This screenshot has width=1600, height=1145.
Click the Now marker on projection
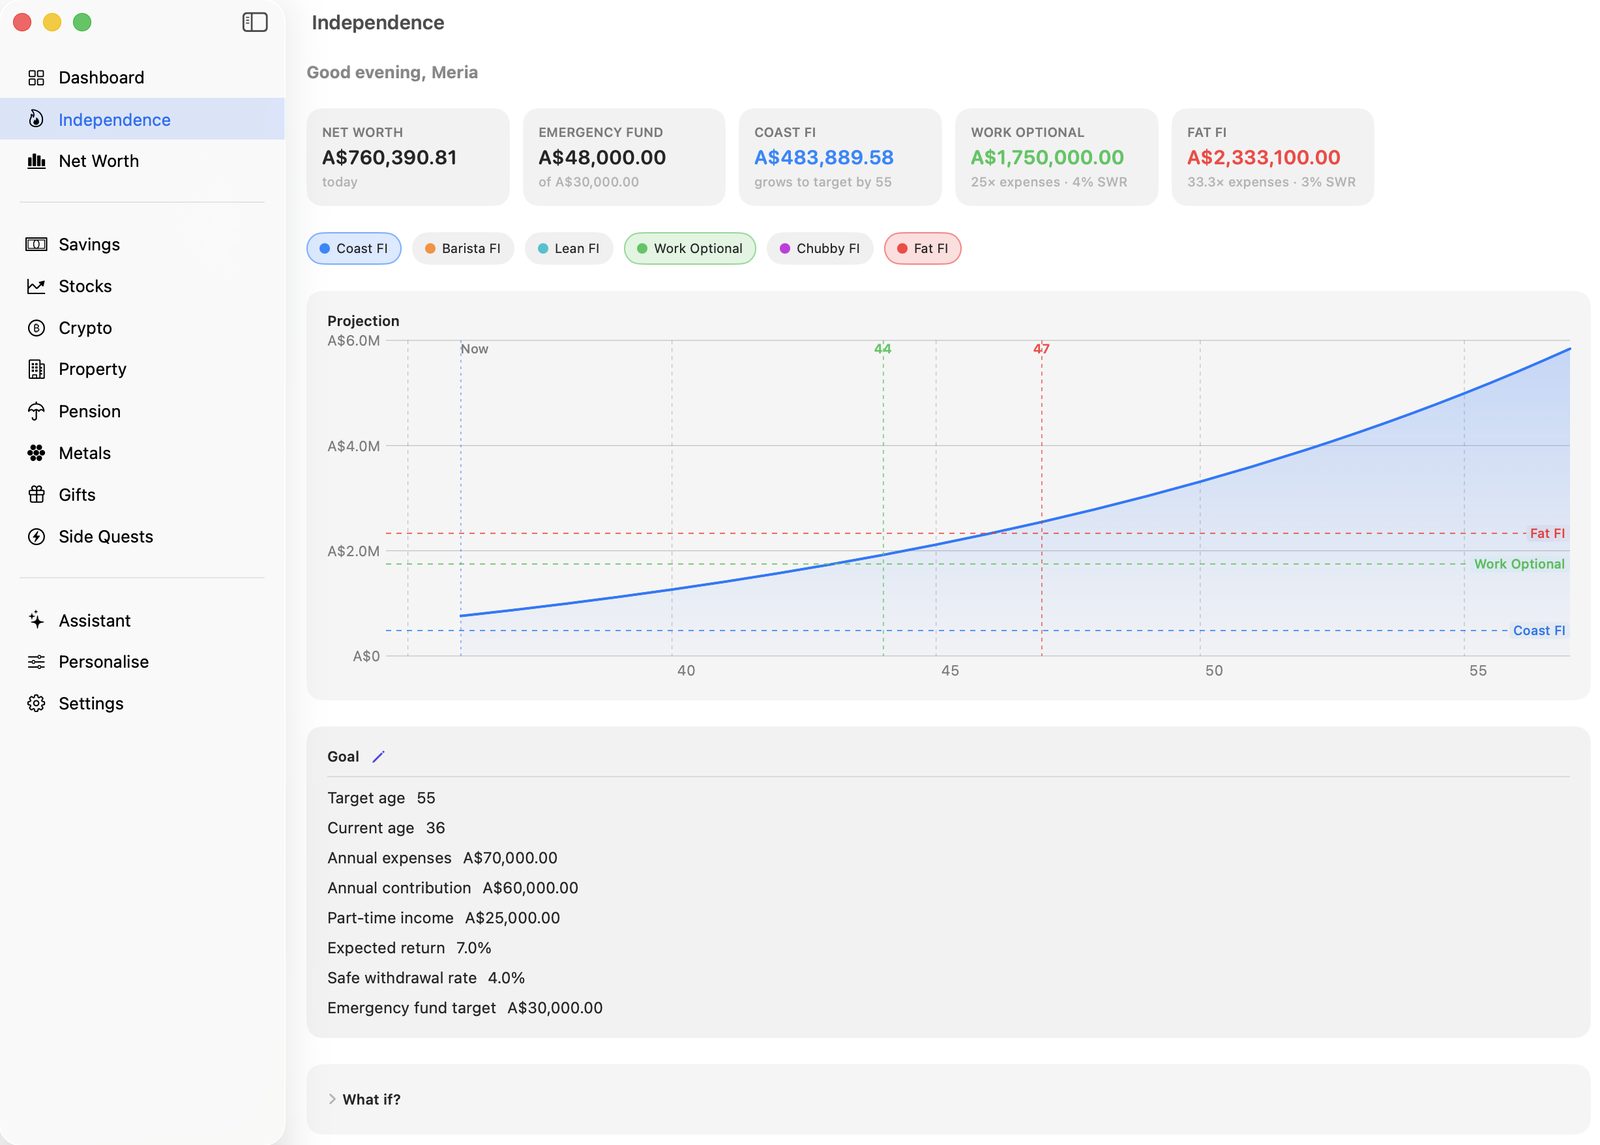tap(474, 349)
